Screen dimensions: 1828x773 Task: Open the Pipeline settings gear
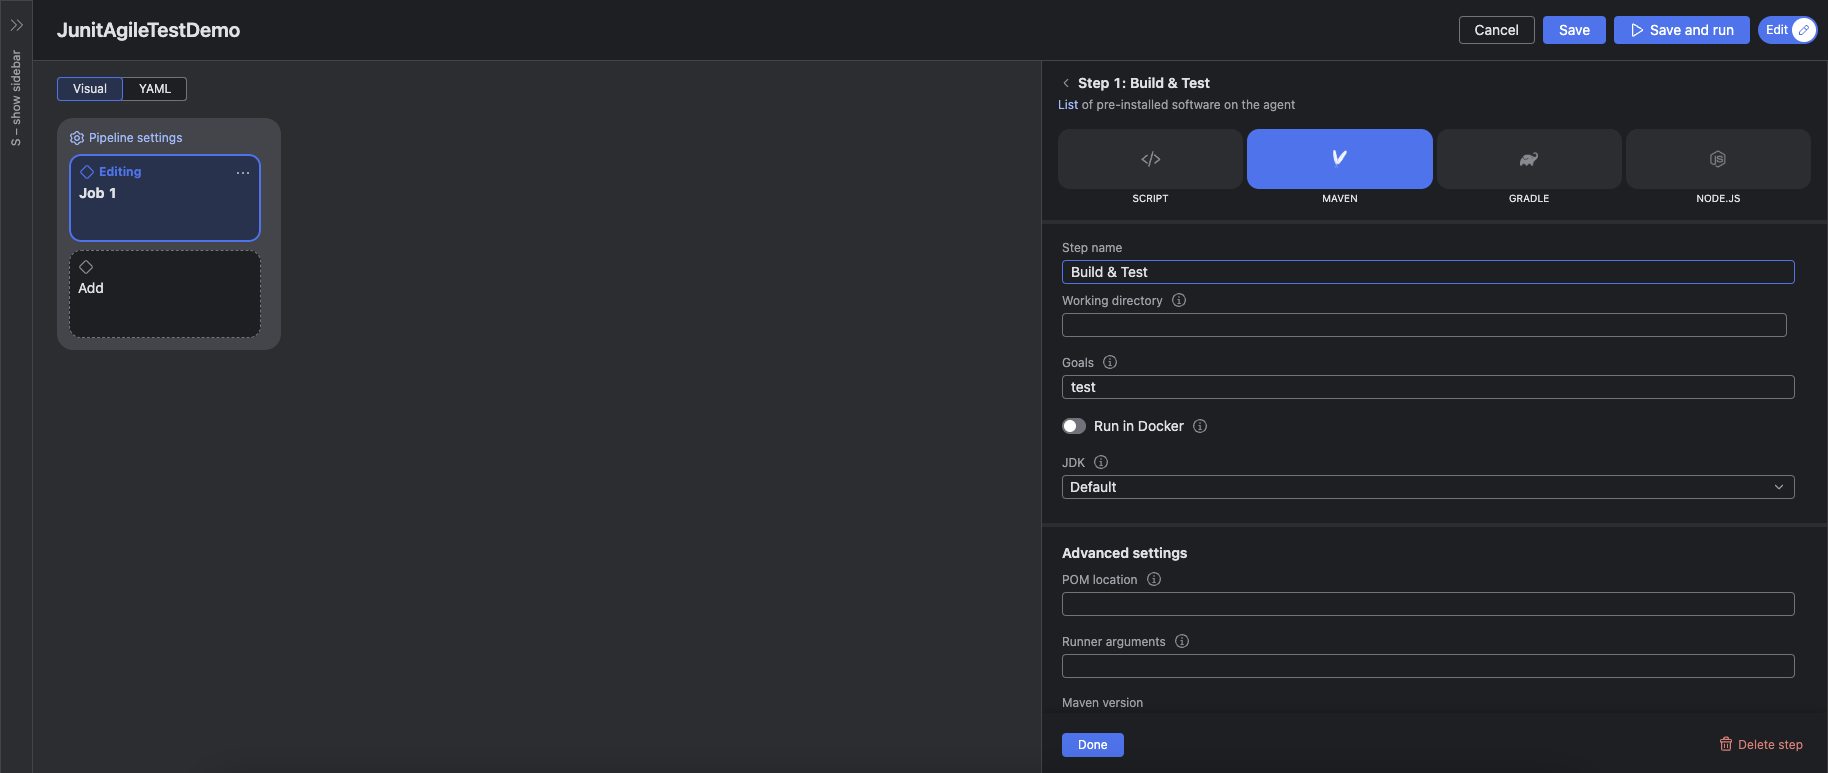tap(77, 138)
